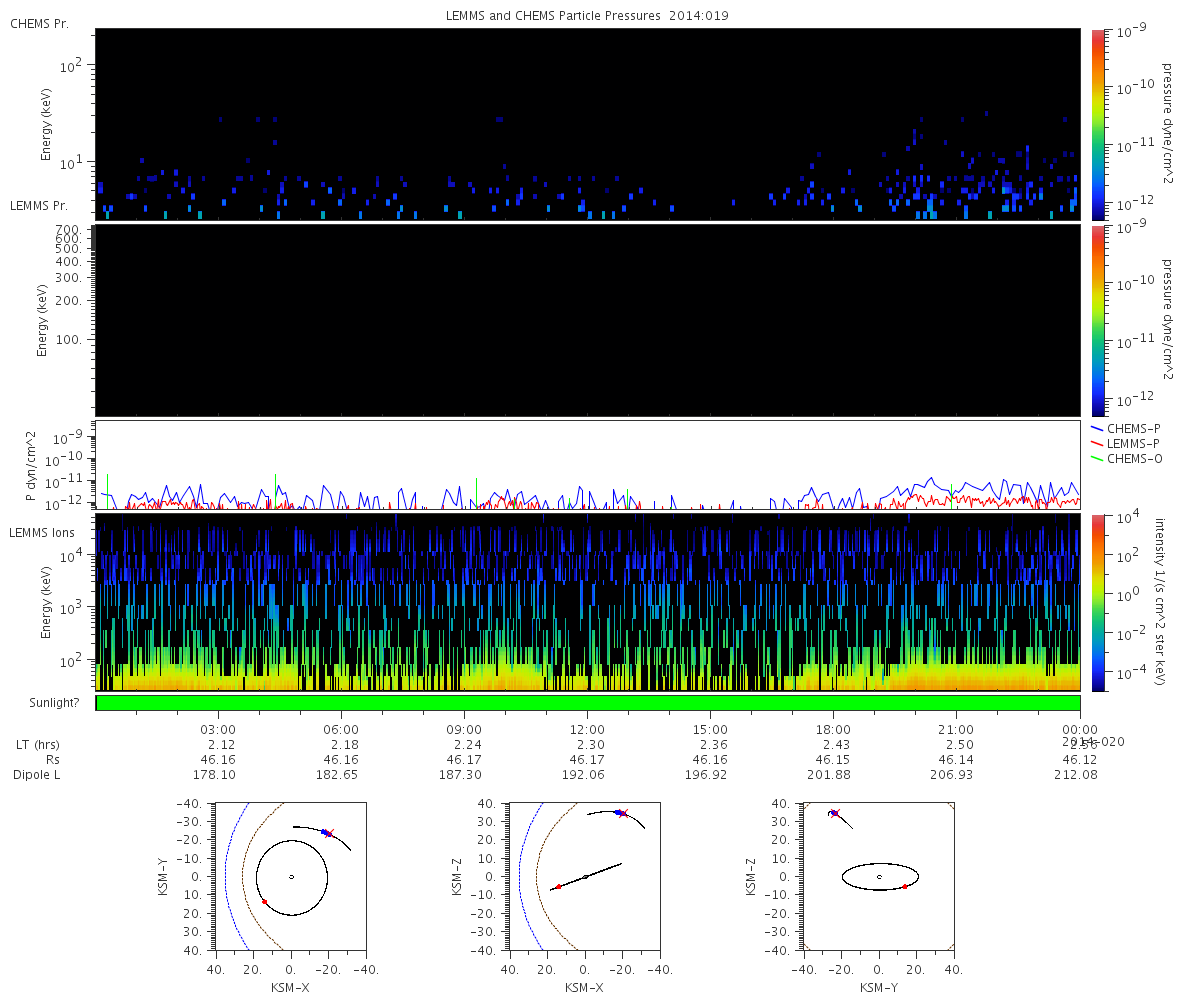This screenshot has height=1000, width=1200.
Task: Click the red dot on the middle orbit plot's diagonal line
Action: tap(558, 887)
